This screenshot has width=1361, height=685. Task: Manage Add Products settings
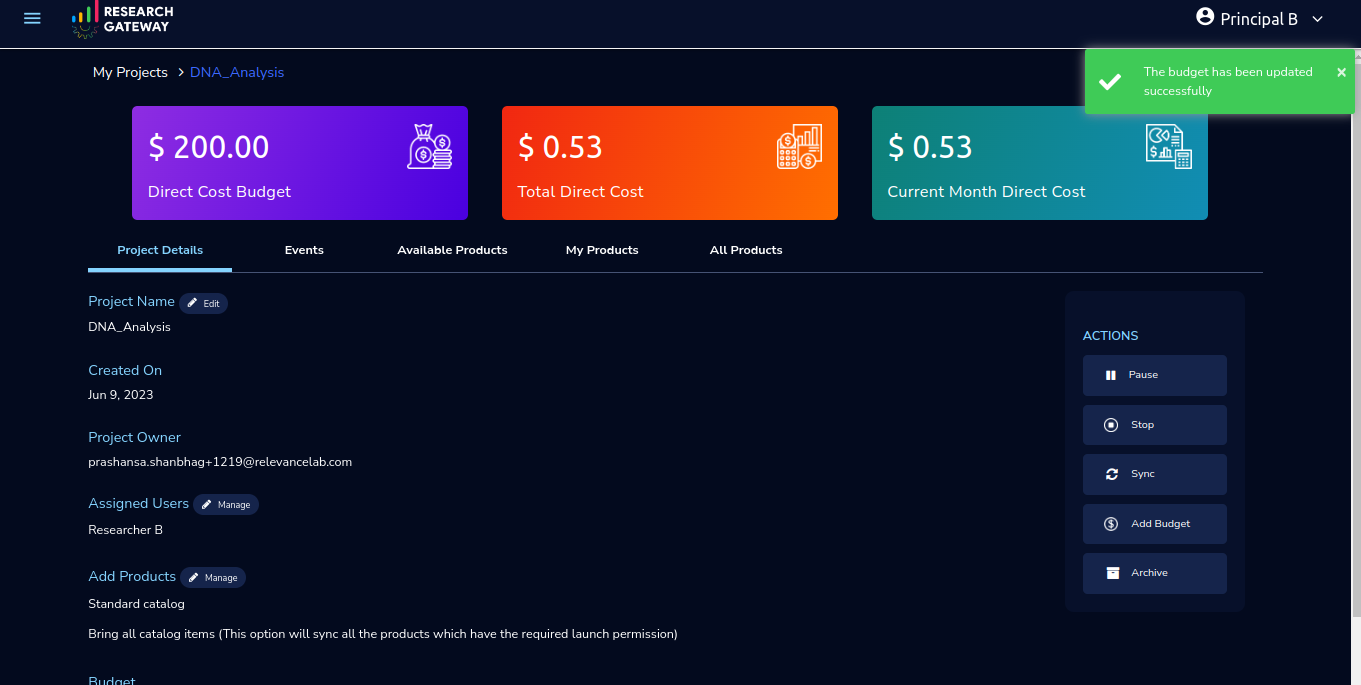coord(213,578)
